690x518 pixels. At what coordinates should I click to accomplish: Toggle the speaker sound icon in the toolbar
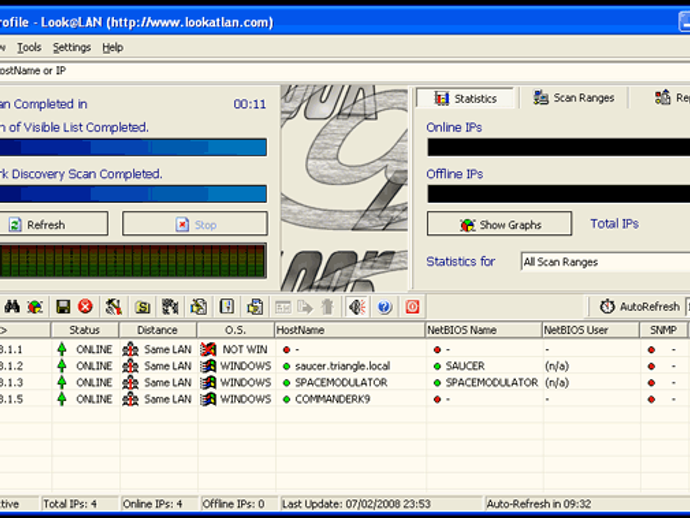357,306
